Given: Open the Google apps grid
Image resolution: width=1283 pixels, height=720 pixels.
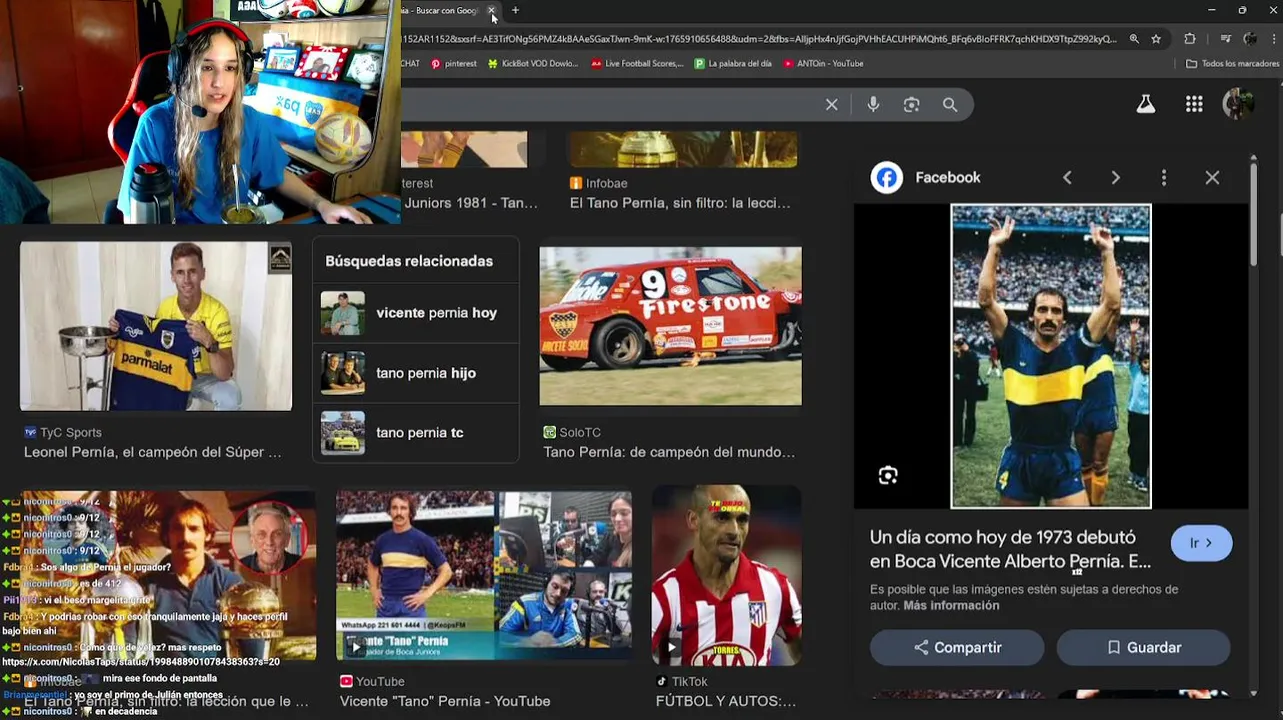Looking at the screenshot, I should [1194, 104].
